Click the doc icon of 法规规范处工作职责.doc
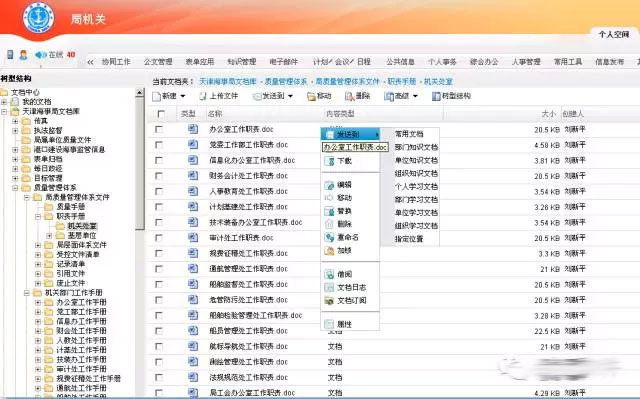The width and height of the screenshot is (640, 399). 193,377
